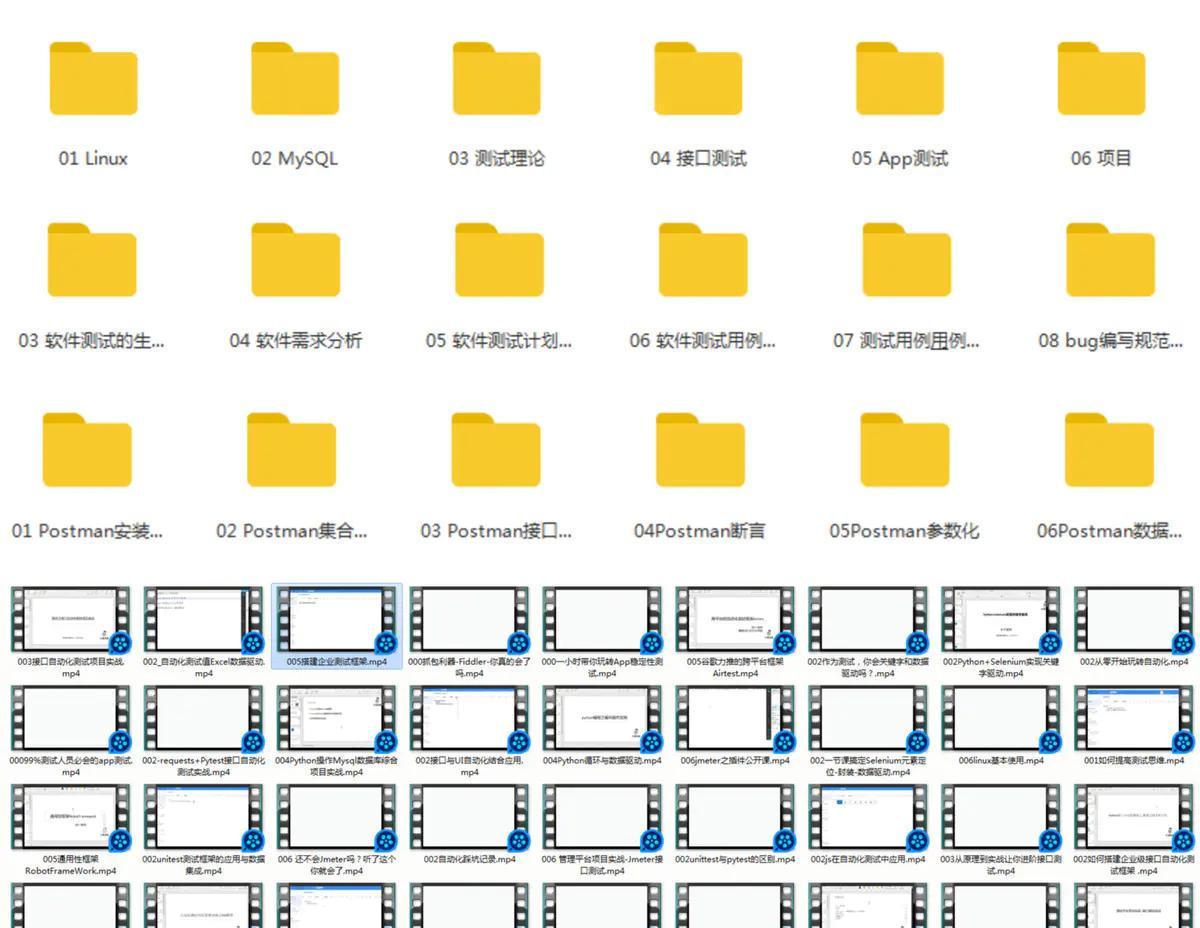Open the 06Postman数据... folder icon
Viewport: 1200px width, 928px height.
point(1109,450)
